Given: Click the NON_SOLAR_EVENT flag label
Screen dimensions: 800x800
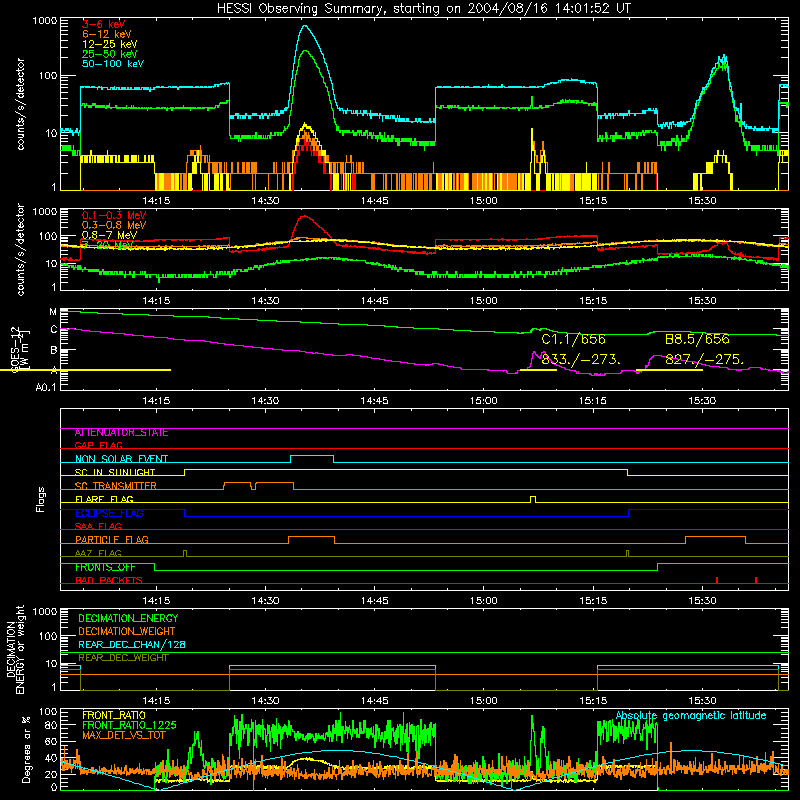Looking at the screenshot, I should pos(121,459).
